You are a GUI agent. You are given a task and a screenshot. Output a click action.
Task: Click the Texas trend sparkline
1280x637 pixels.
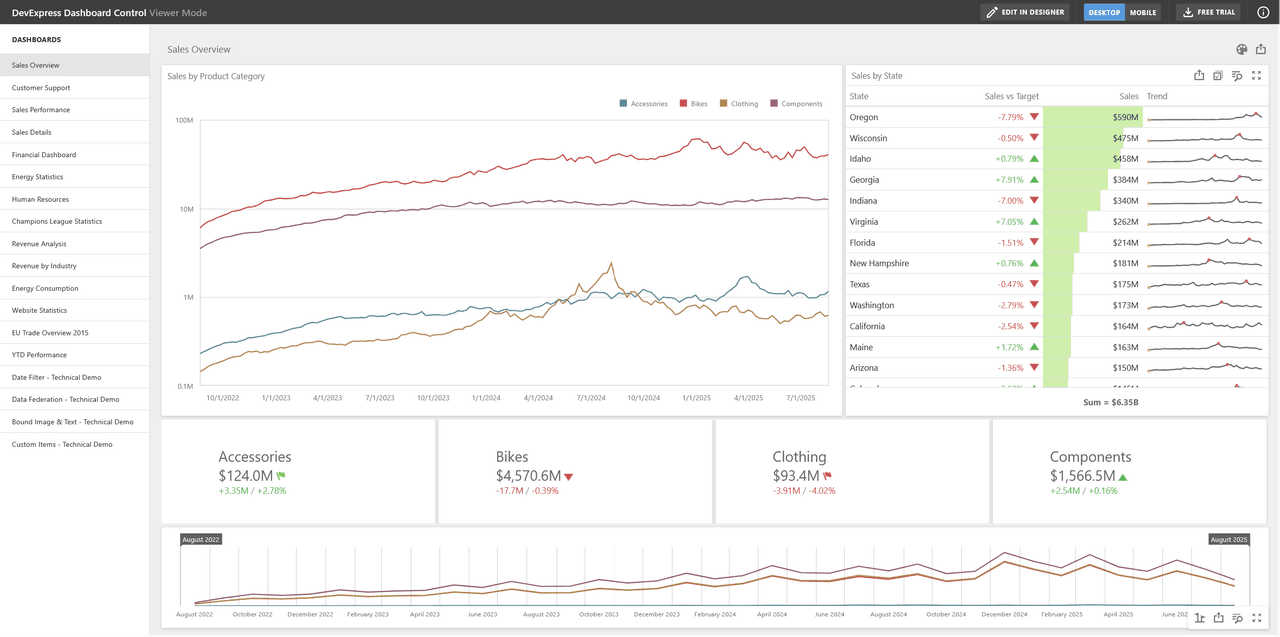point(1204,284)
